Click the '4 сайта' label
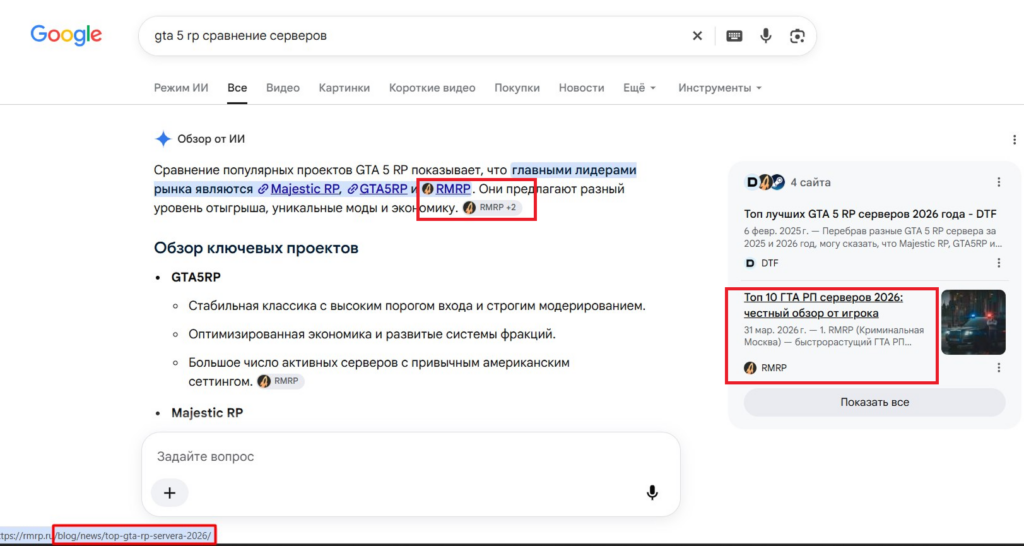 pyautogui.click(x=810, y=182)
